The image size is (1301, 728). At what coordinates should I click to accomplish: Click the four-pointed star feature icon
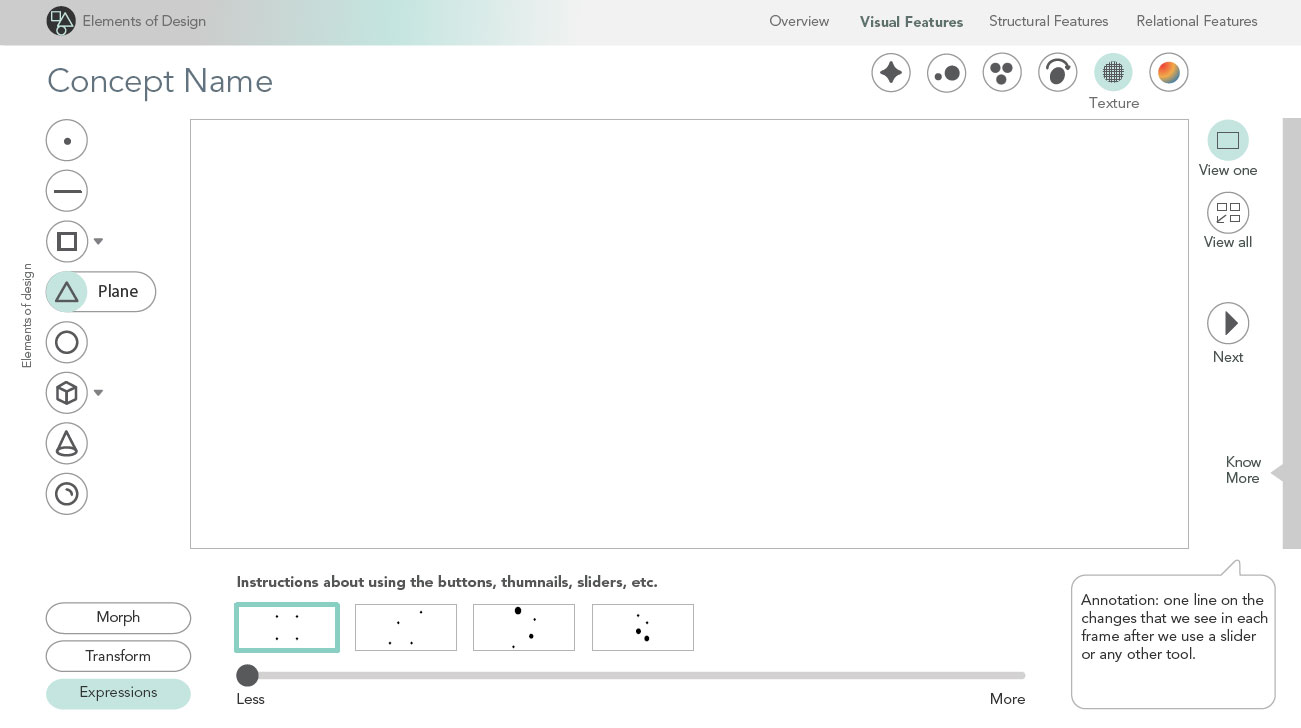point(890,73)
